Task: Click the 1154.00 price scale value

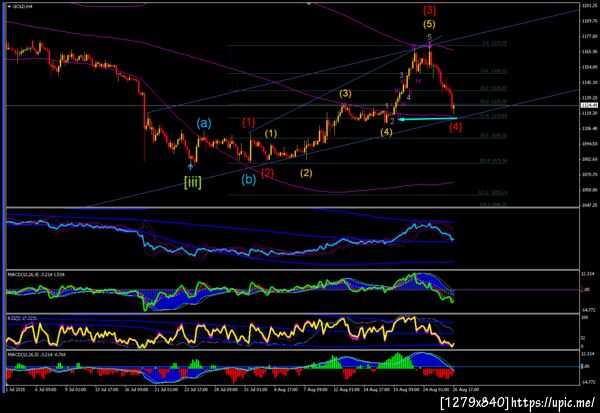Action: pyautogui.click(x=589, y=67)
